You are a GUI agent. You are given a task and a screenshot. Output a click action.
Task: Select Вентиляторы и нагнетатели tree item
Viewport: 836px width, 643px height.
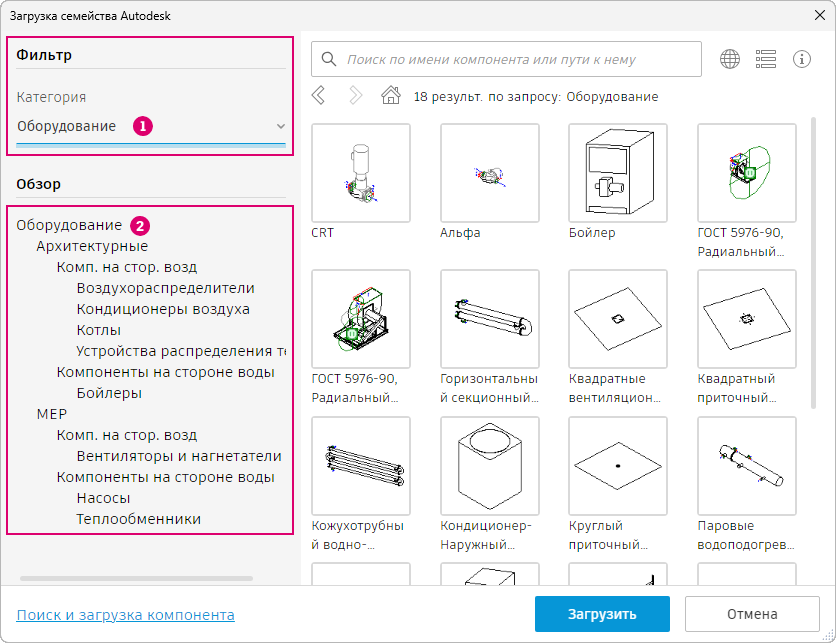(179, 456)
